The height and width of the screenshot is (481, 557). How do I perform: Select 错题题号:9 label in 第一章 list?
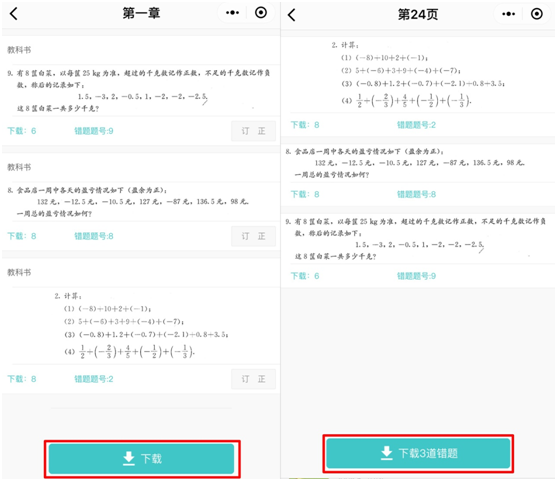[x=94, y=131]
